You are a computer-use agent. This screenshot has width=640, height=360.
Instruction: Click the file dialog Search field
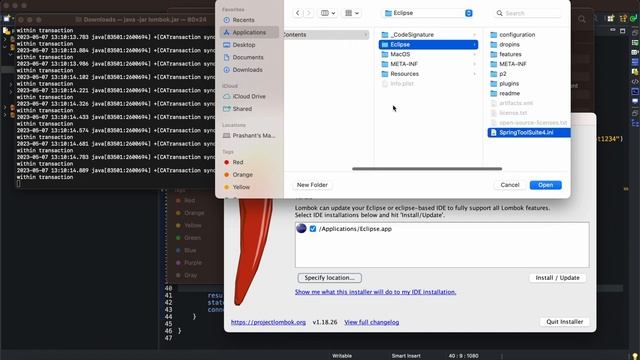click(527, 13)
